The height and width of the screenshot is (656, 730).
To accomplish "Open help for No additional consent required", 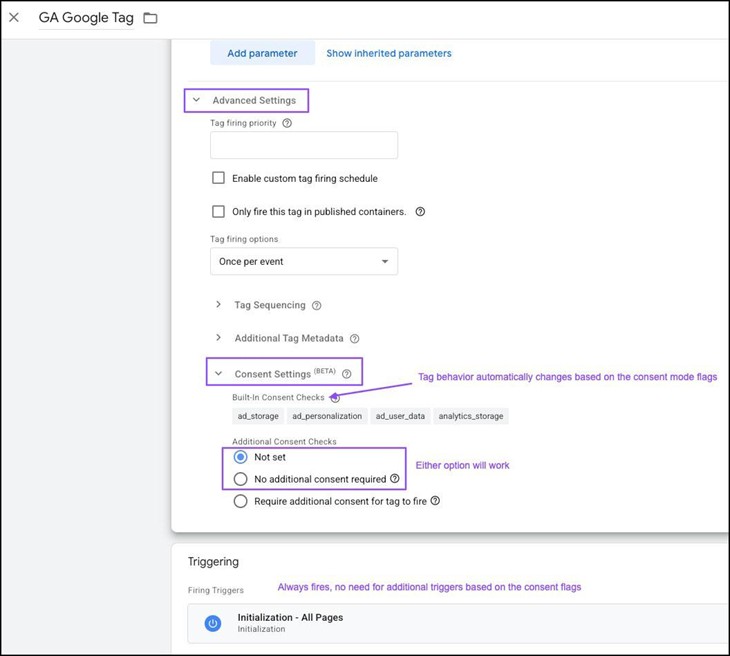I will click(395, 478).
